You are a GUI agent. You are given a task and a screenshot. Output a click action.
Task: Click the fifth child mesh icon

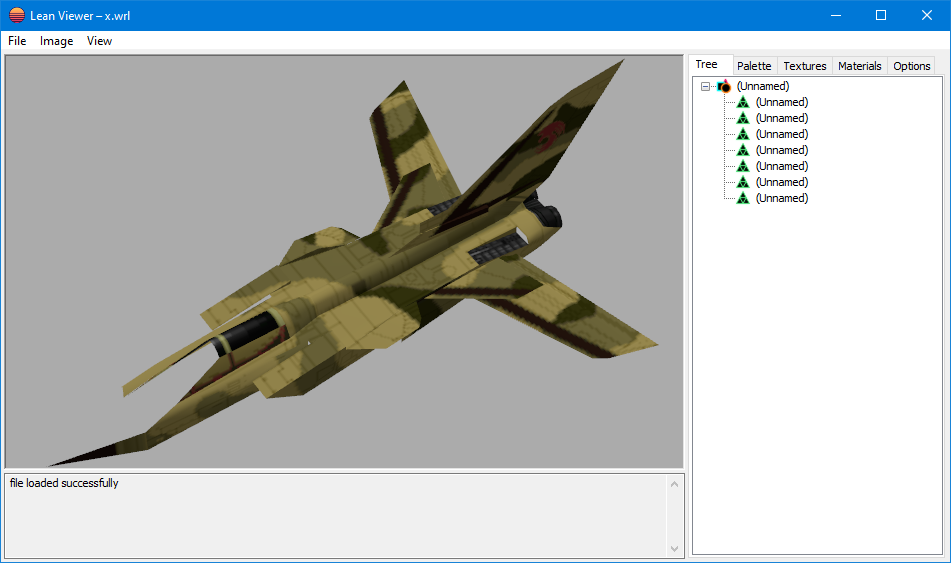743,166
